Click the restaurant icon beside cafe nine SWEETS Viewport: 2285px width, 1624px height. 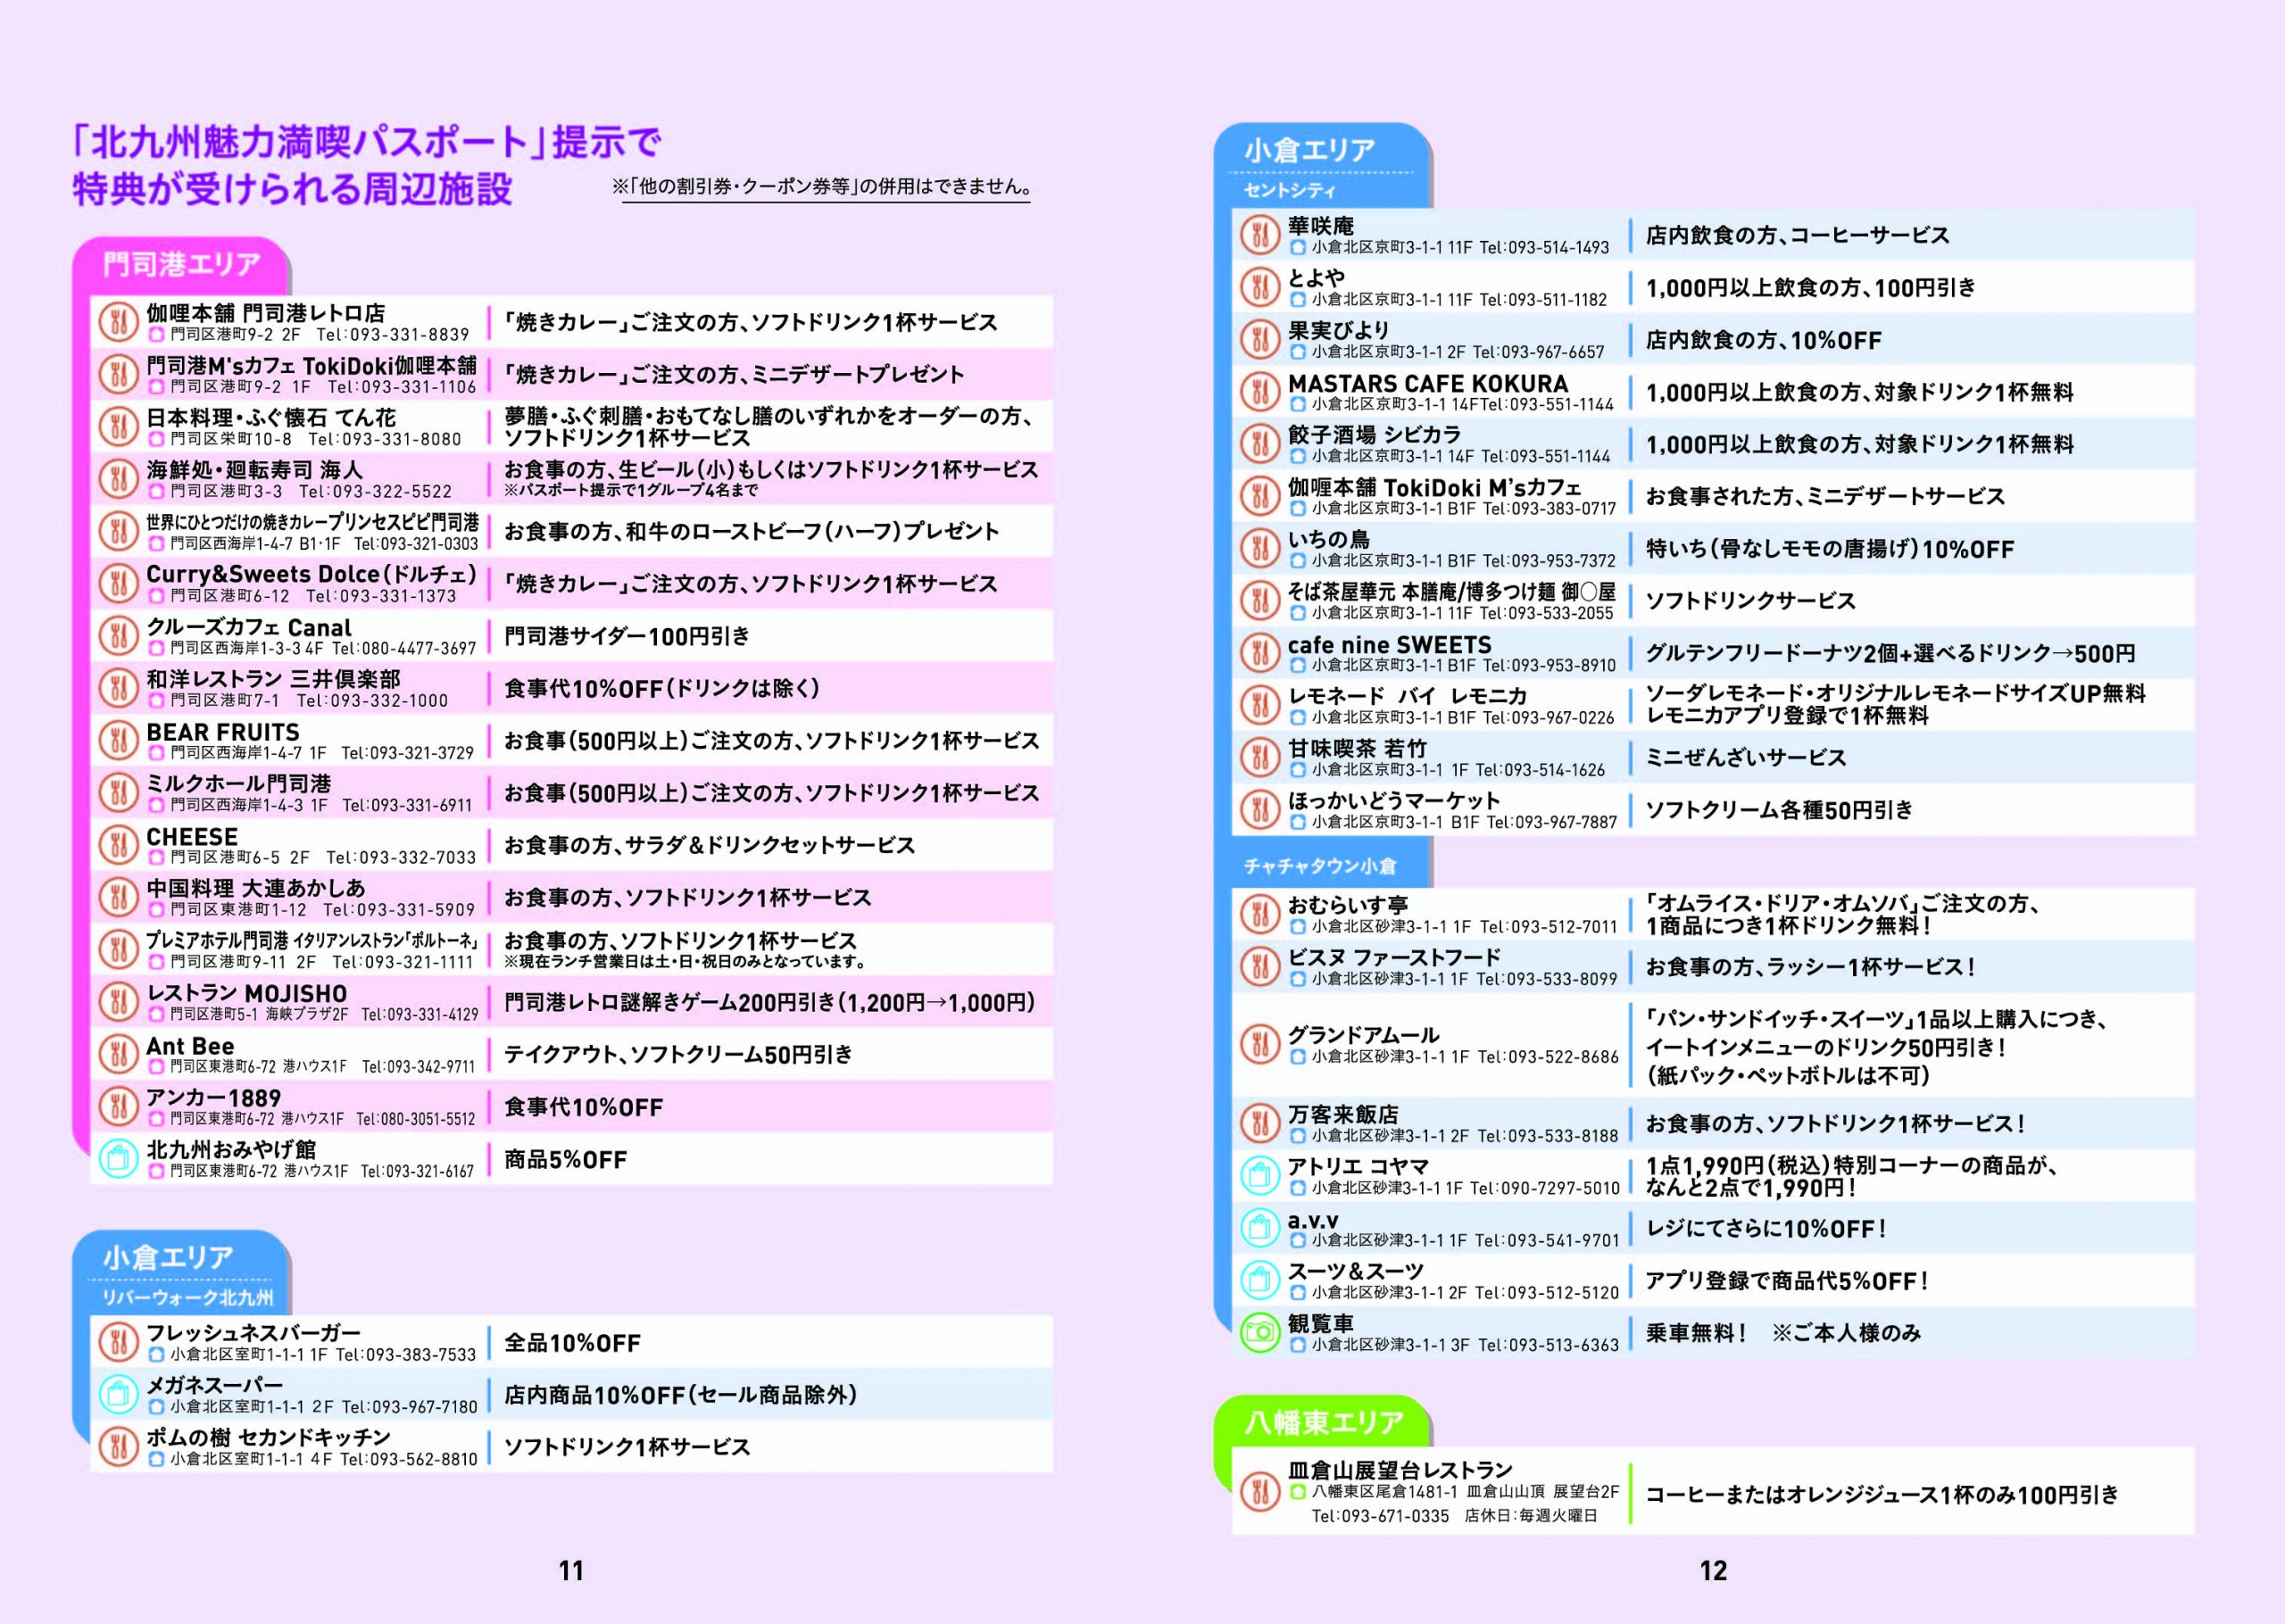[1260, 653]
